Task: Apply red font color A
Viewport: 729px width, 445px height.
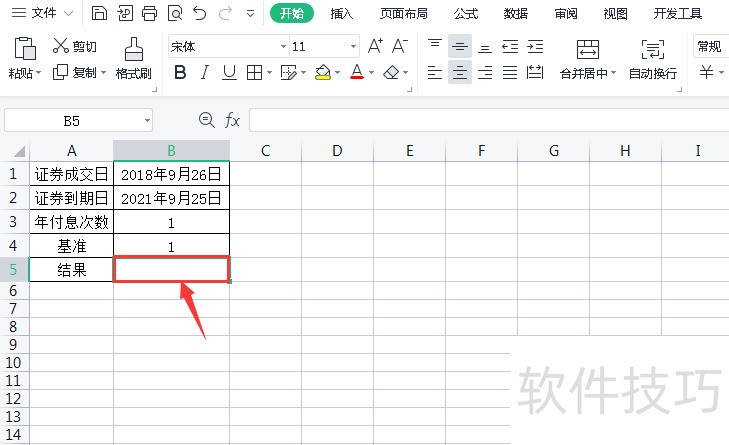Action: pyautogui.click(x=357, y=73)
